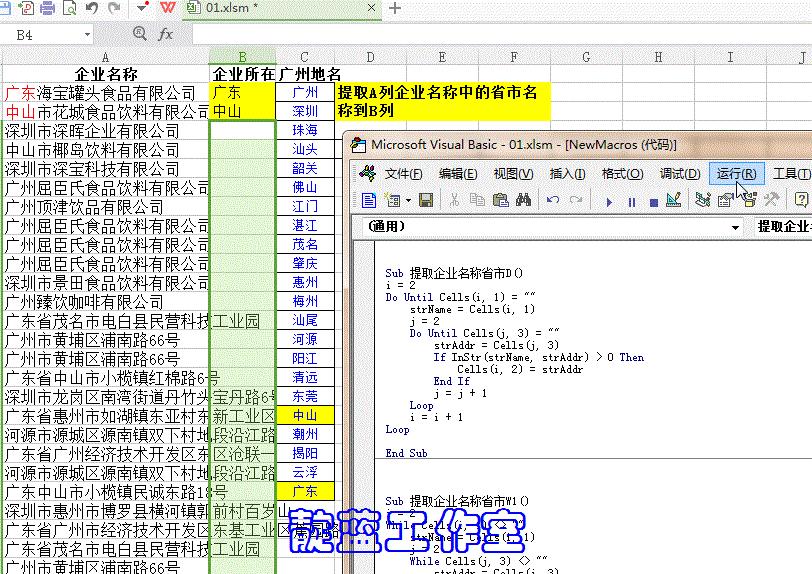Open the VBA 运行(R) menu

[x=736, y=174]
